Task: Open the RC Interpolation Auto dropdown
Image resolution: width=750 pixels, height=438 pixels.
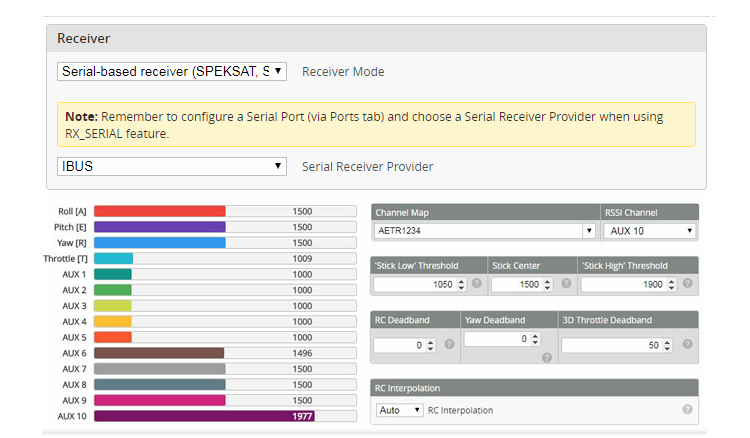Action: [400, 410]
